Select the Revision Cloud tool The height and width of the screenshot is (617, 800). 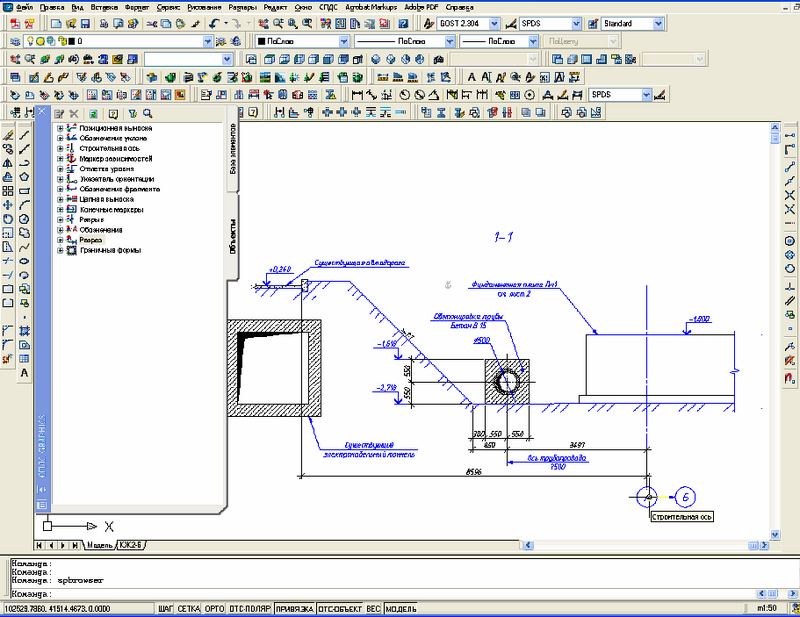tap(24, 233)
